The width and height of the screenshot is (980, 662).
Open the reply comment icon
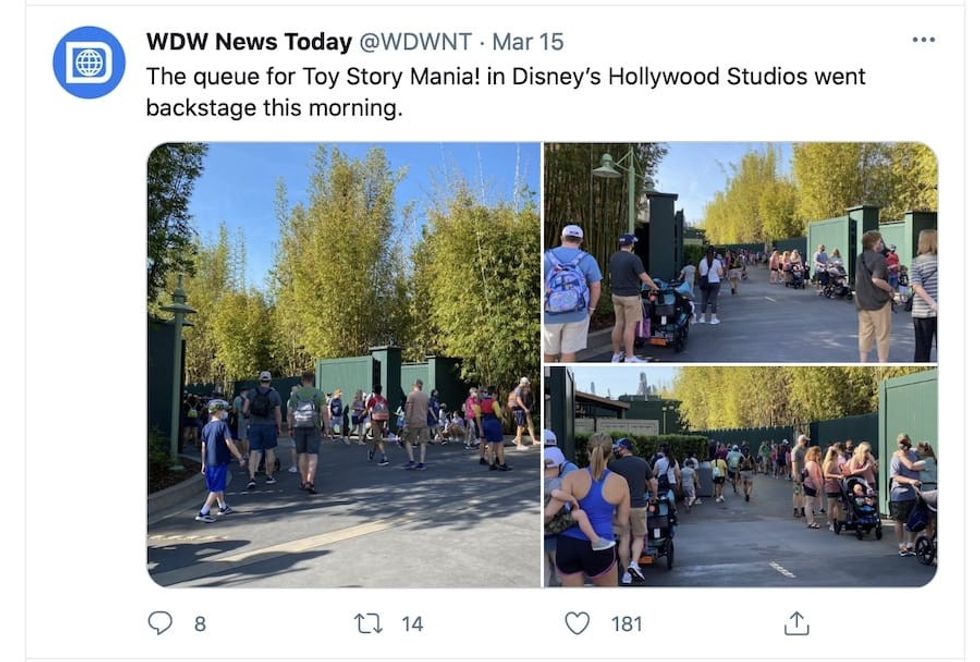pos(160,623)
